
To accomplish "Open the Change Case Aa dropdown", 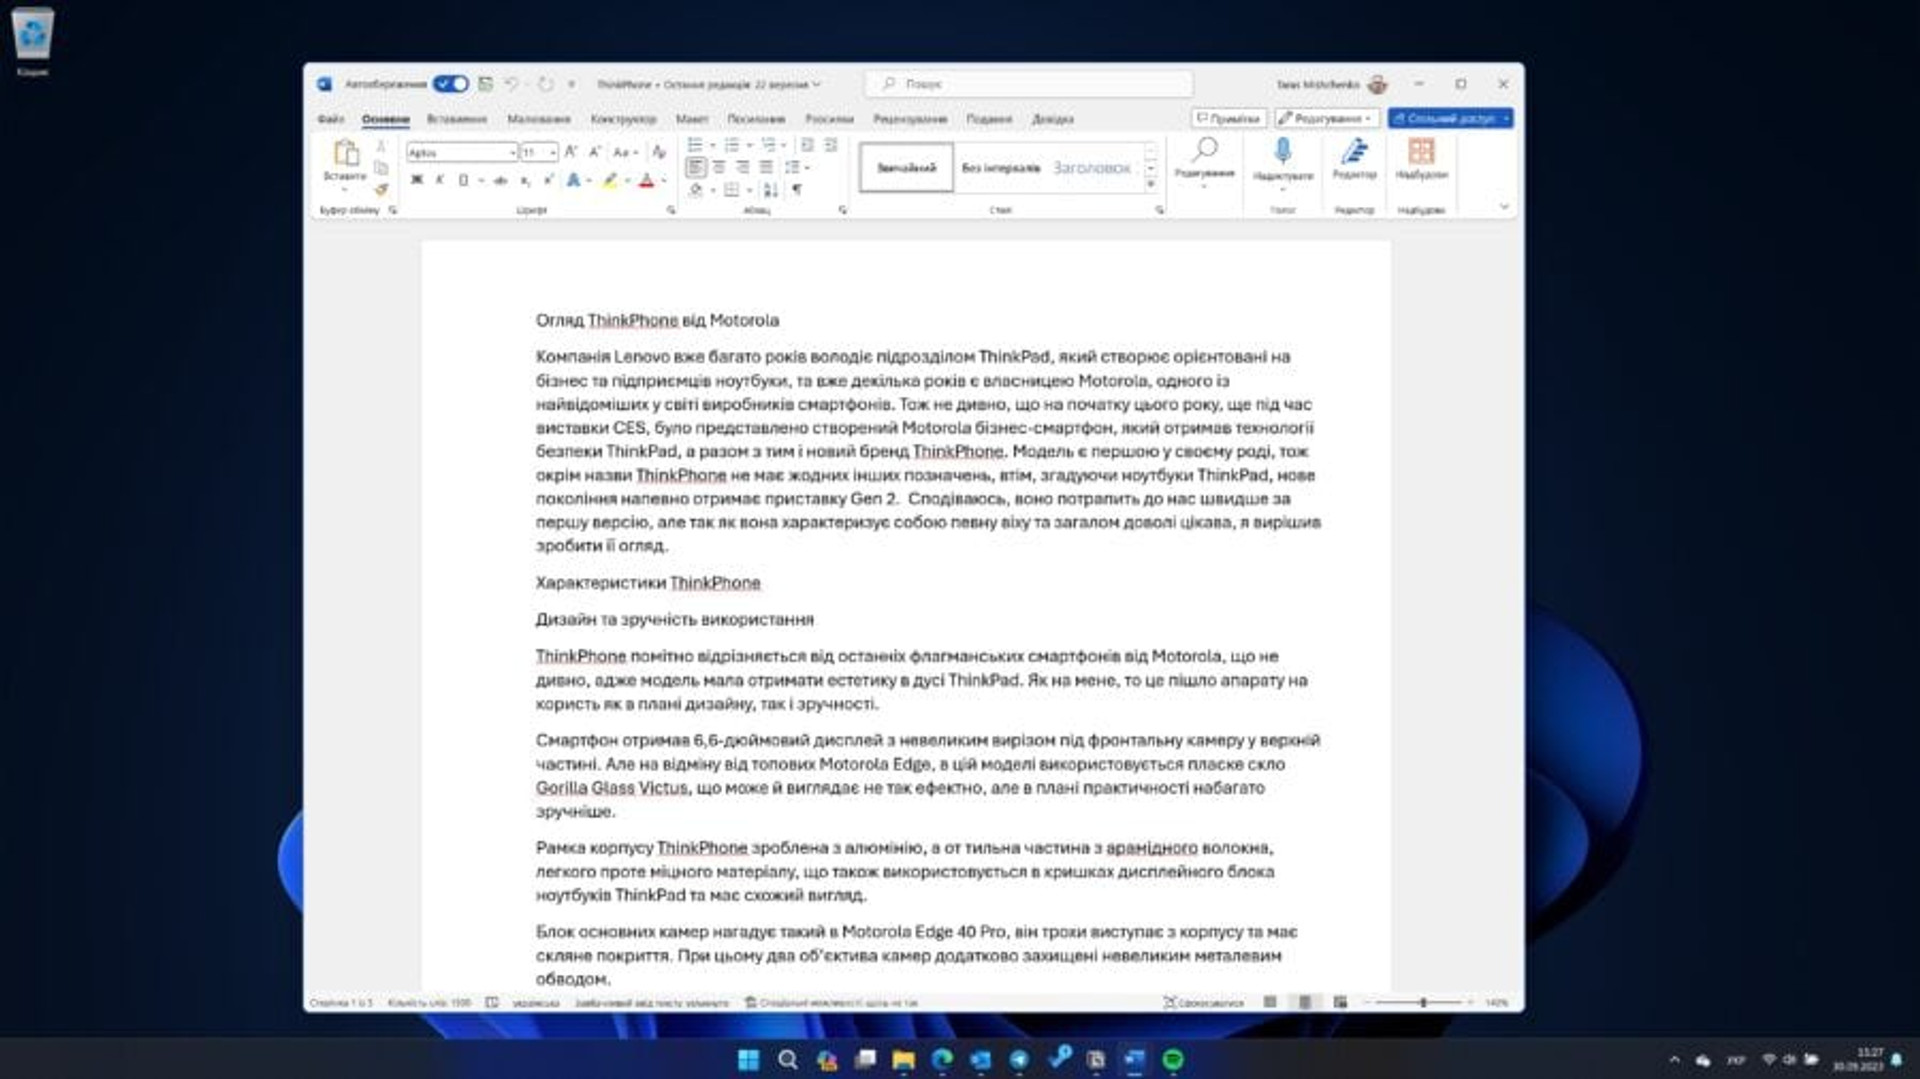I will point(625,152).
